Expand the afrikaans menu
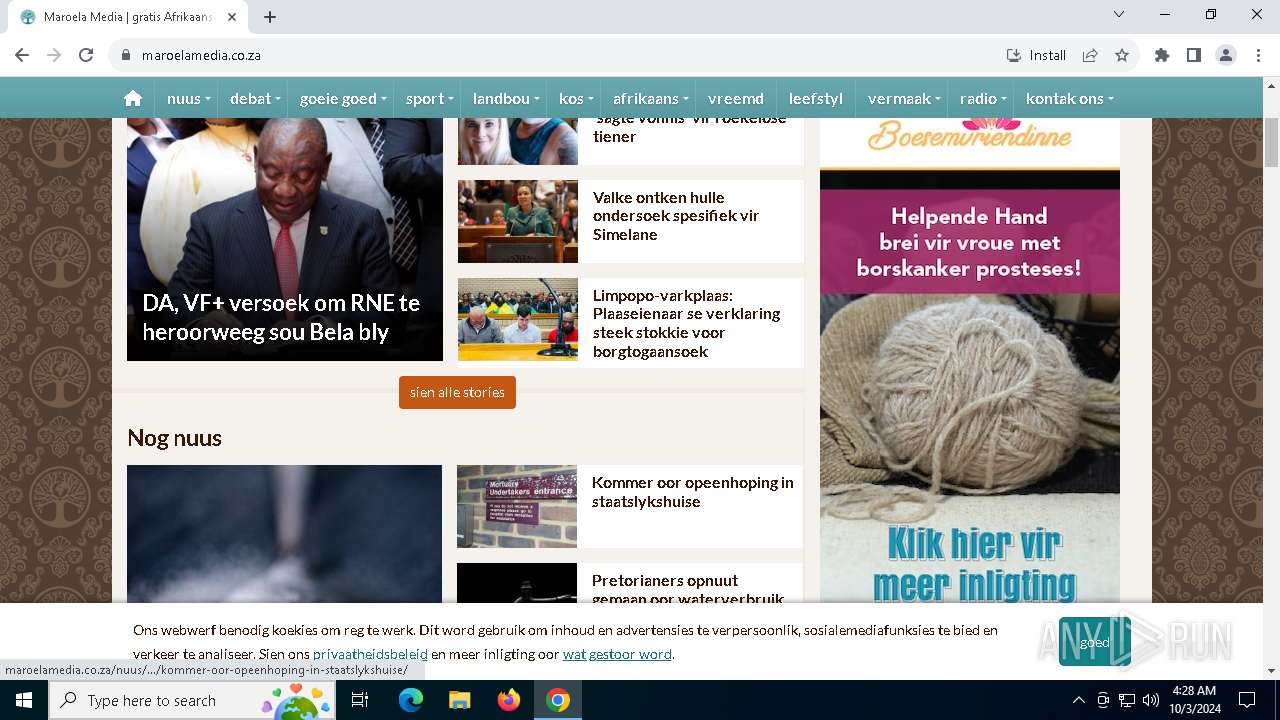The width and height of the screenshot is (1280, 720). (651, 98)
